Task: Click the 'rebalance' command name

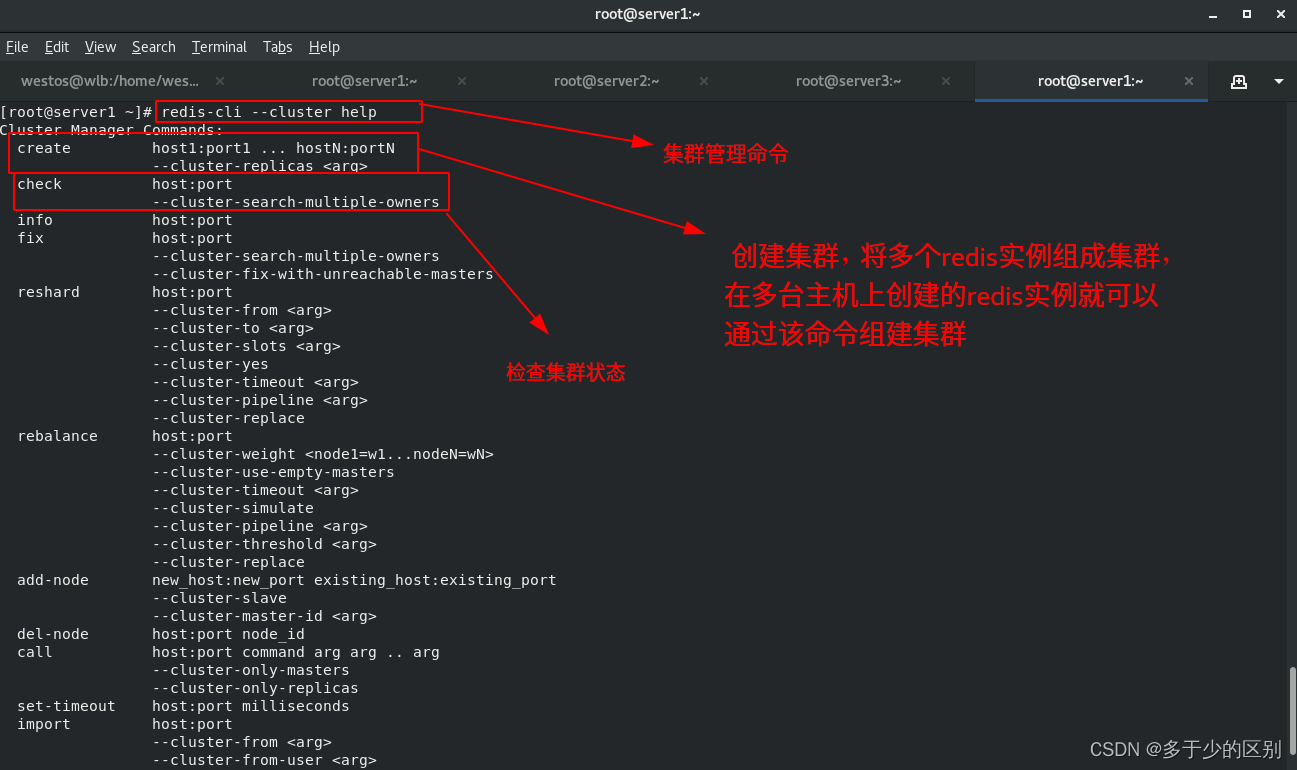Action: [58, 436]
